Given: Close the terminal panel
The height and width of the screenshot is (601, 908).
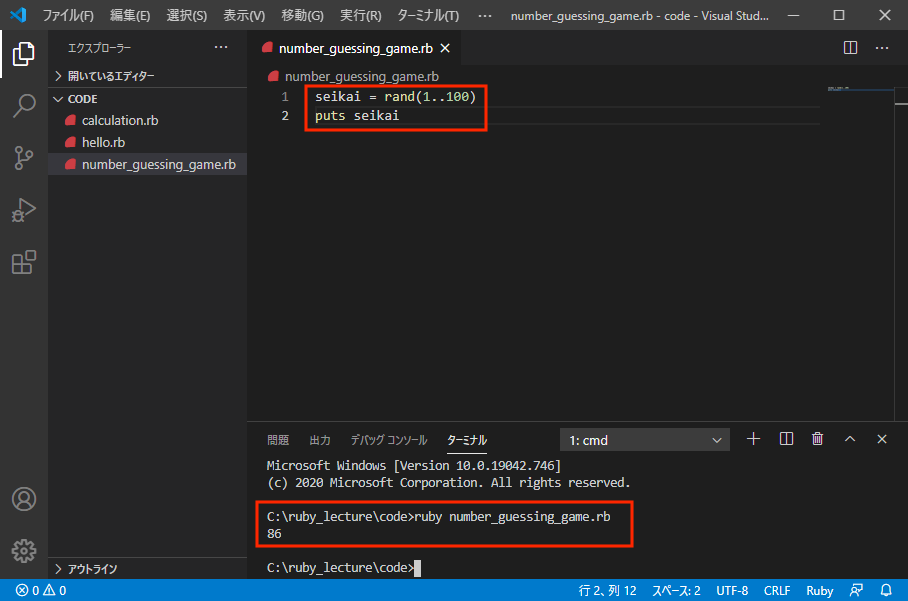Looking at the screenshot, I should 882,439.
